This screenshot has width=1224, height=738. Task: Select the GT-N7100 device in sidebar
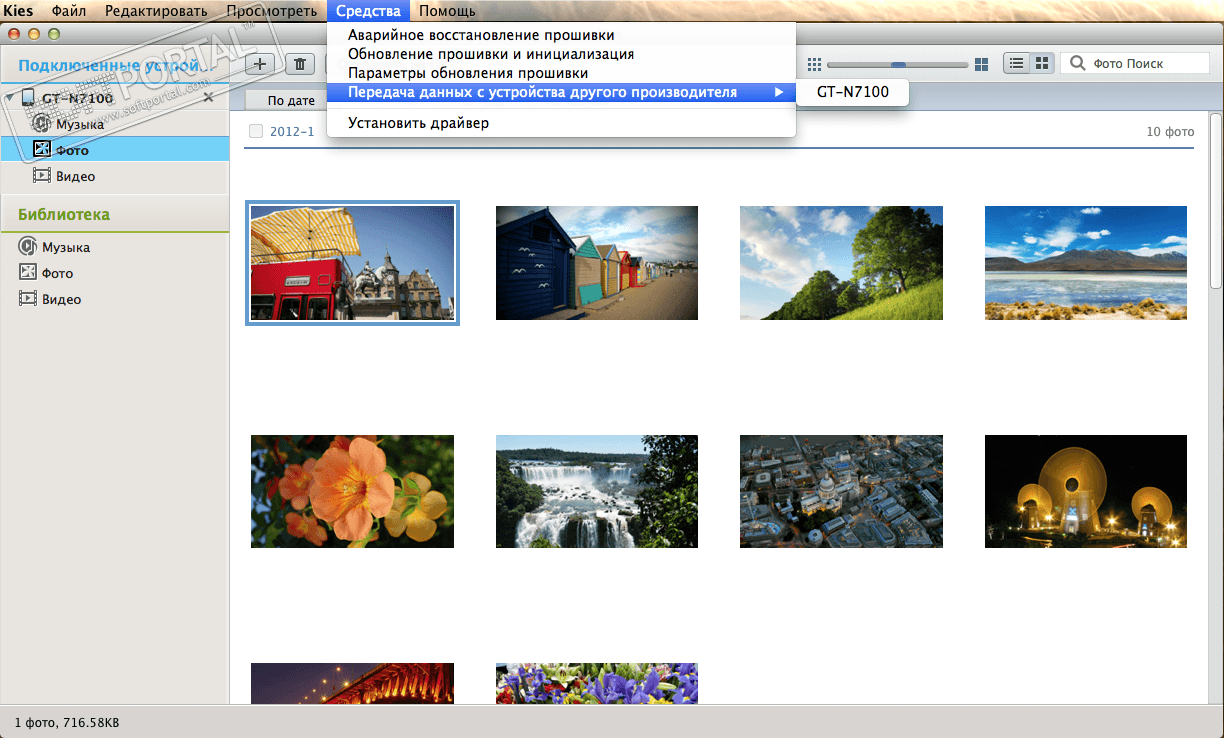(x=78, y=99)
